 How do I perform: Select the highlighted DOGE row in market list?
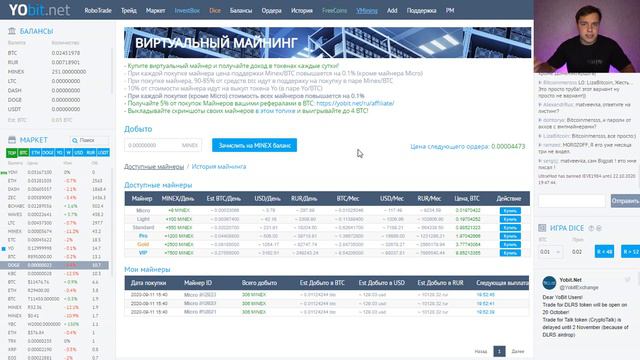pos(54,265)
